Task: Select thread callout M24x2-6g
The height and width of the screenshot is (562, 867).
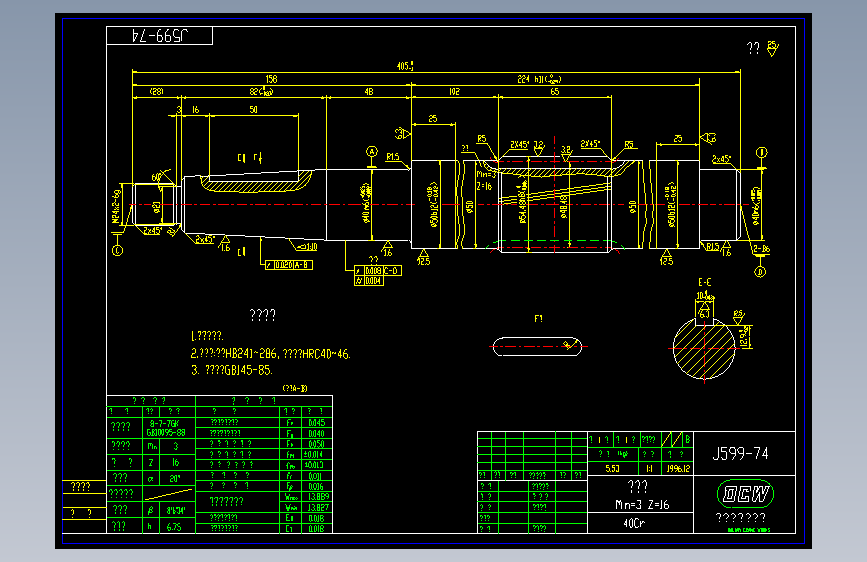Action: pyautogui.click(x=116, y=206)
